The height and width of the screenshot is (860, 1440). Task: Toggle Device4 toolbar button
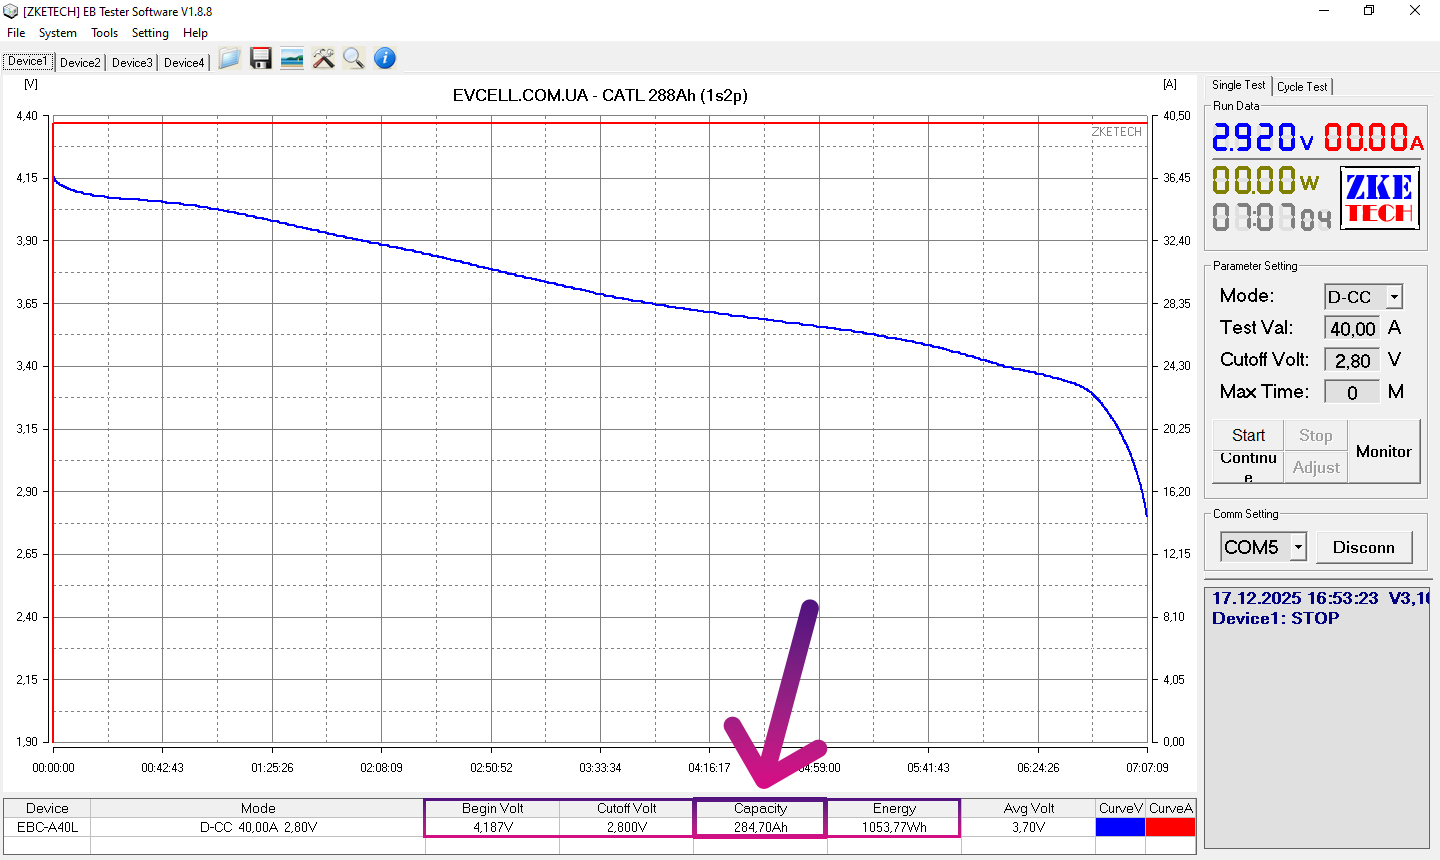184,62
